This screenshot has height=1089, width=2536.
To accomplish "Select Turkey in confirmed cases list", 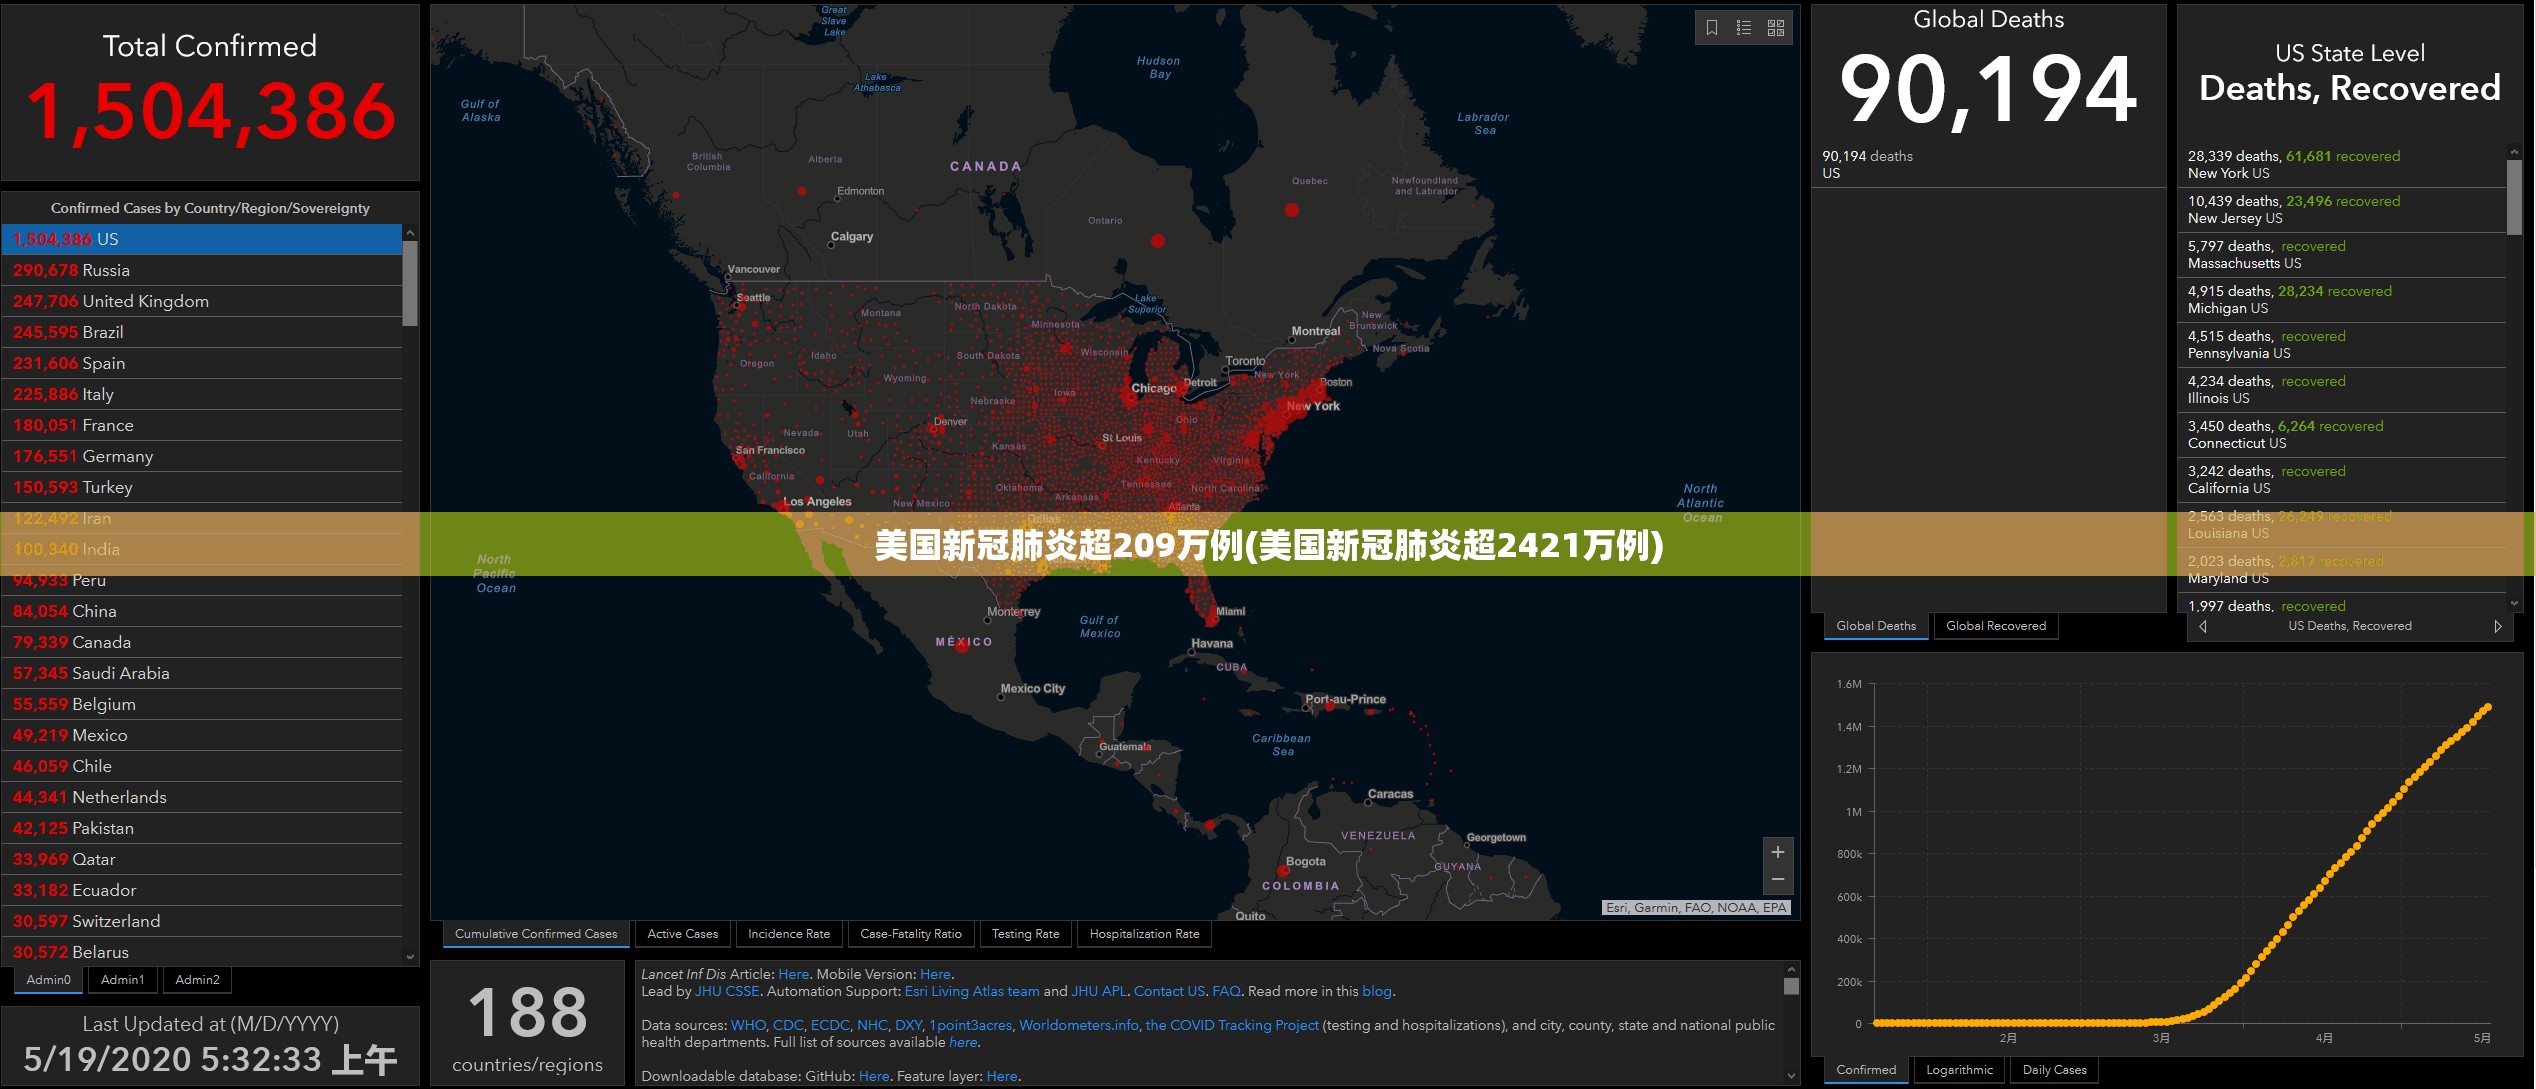I will click(x=202, y=488).
